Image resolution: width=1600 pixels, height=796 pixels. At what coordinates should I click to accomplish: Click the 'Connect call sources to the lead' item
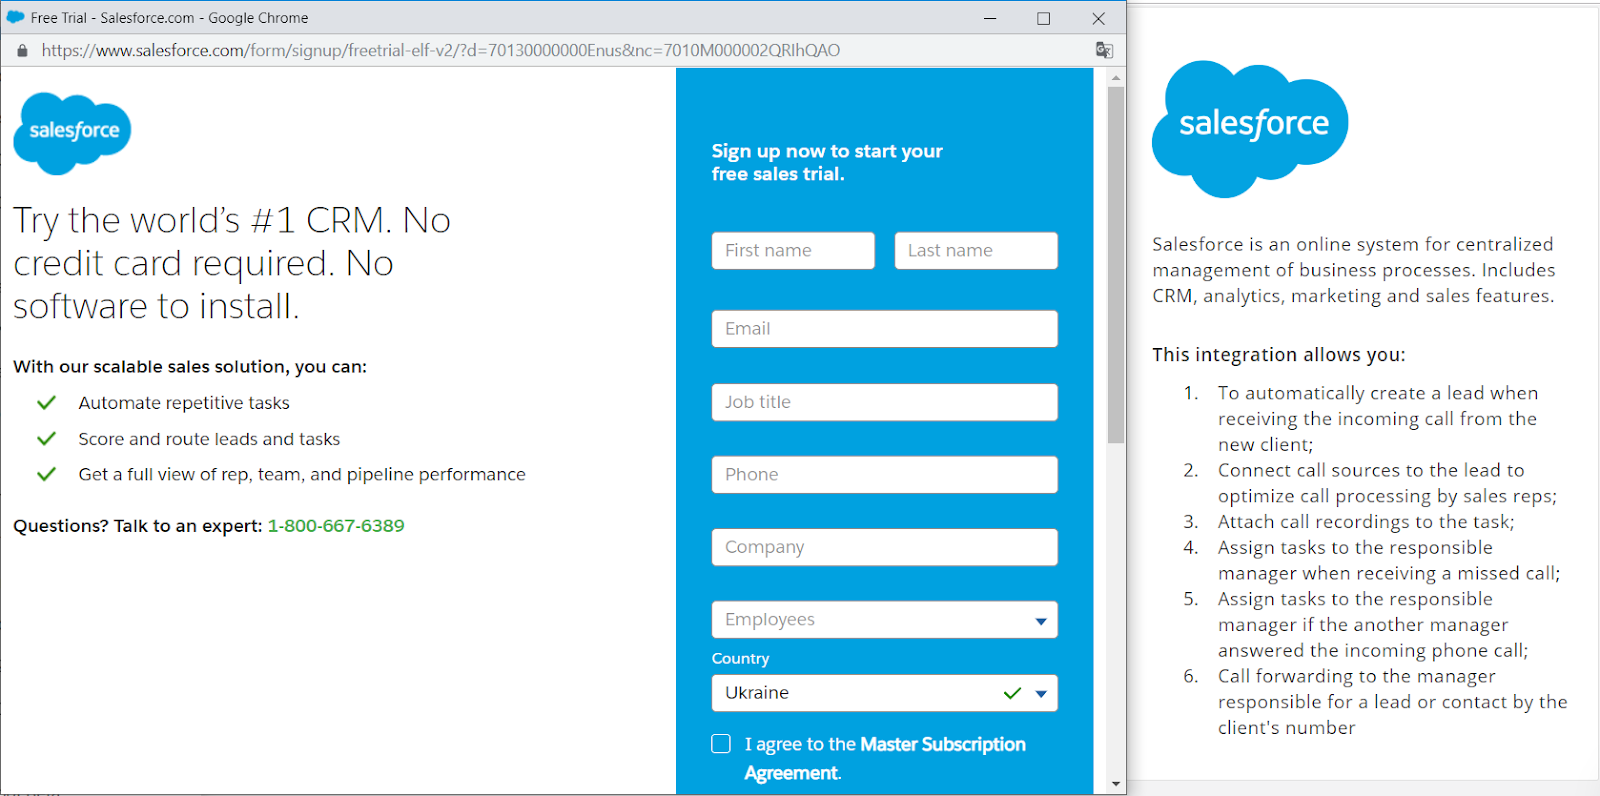[x=1387, y=483]
